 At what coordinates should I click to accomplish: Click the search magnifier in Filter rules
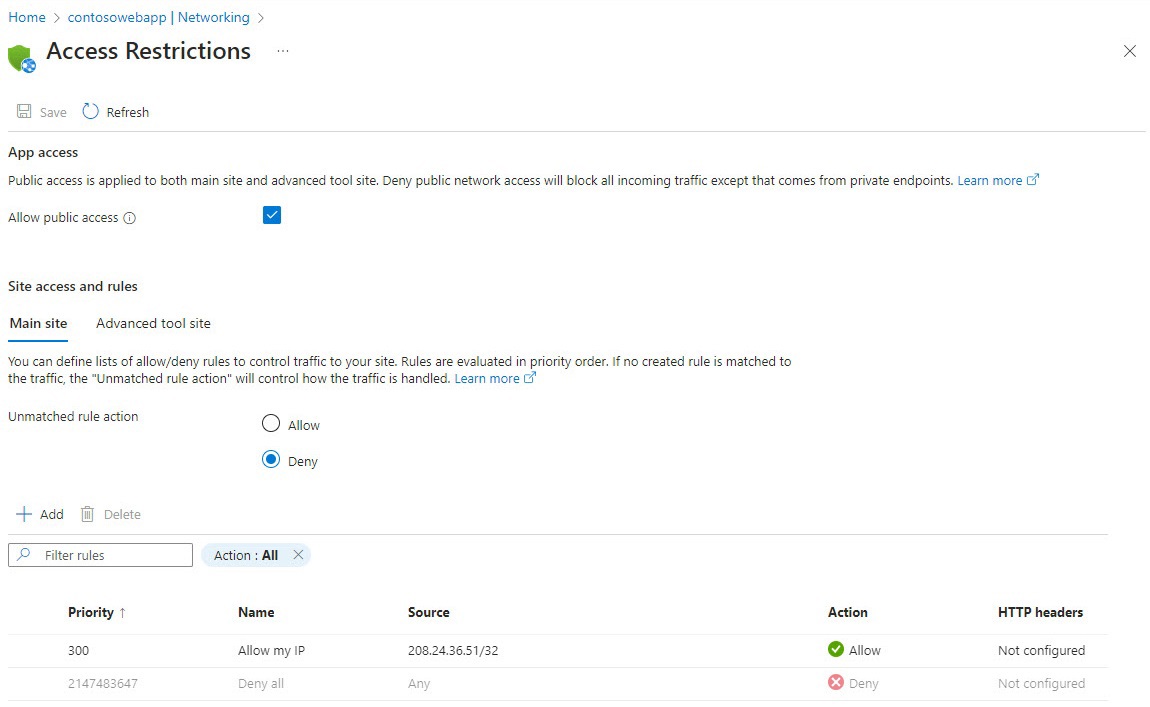pos(22,554)
